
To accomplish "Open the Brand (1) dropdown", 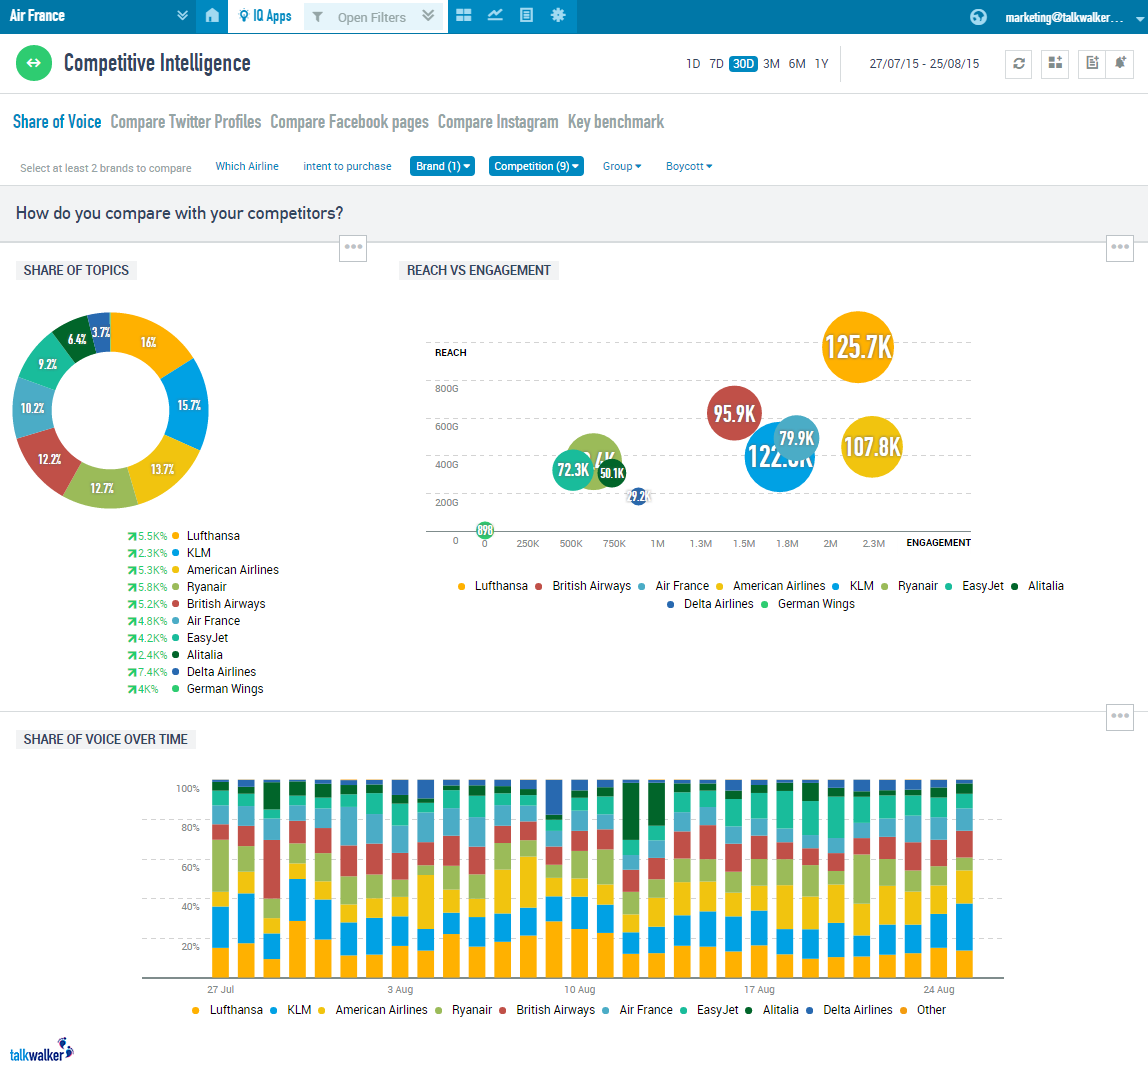I will pyautogui.click(x=441, y=166).
